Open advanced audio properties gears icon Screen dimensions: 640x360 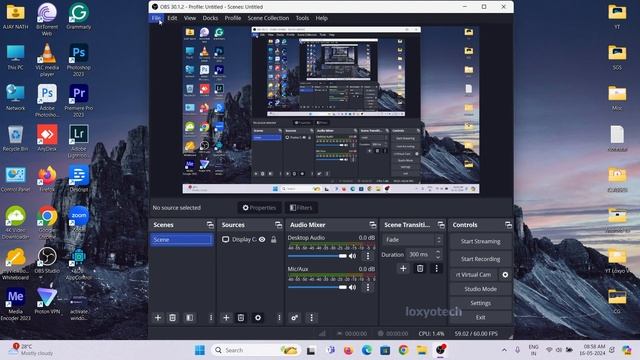coord(294,318)
